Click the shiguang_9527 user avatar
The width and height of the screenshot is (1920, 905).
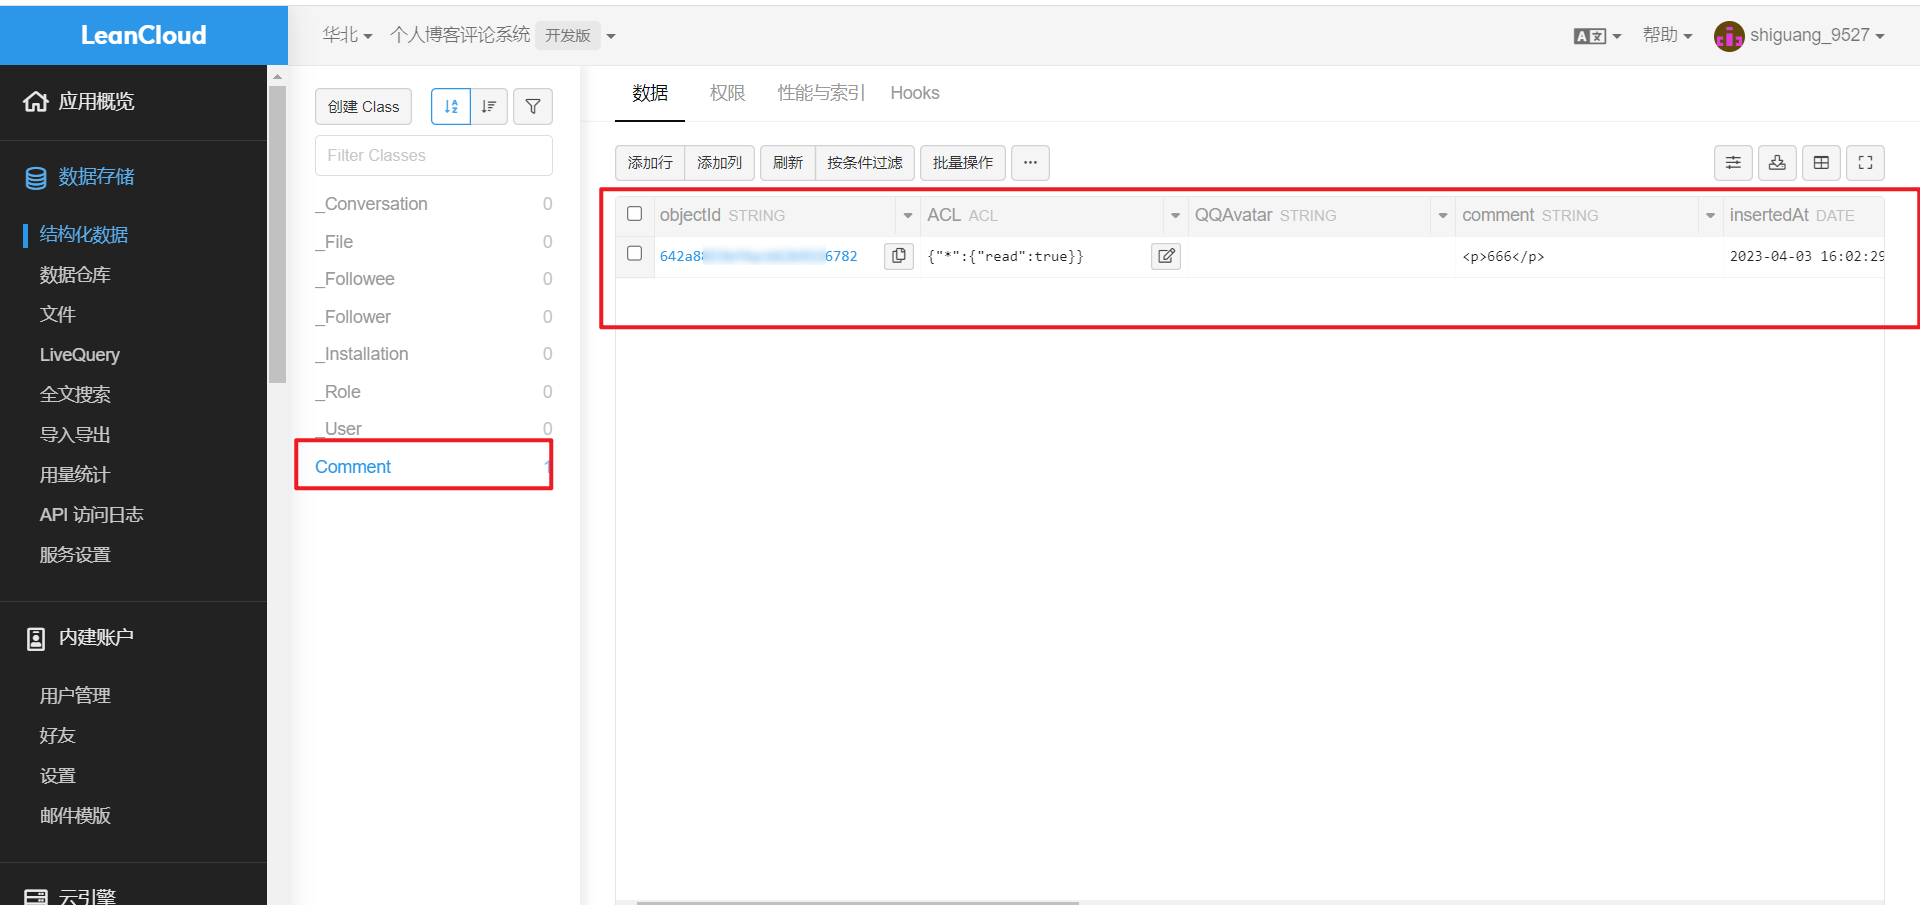[x=1729, y=36]
